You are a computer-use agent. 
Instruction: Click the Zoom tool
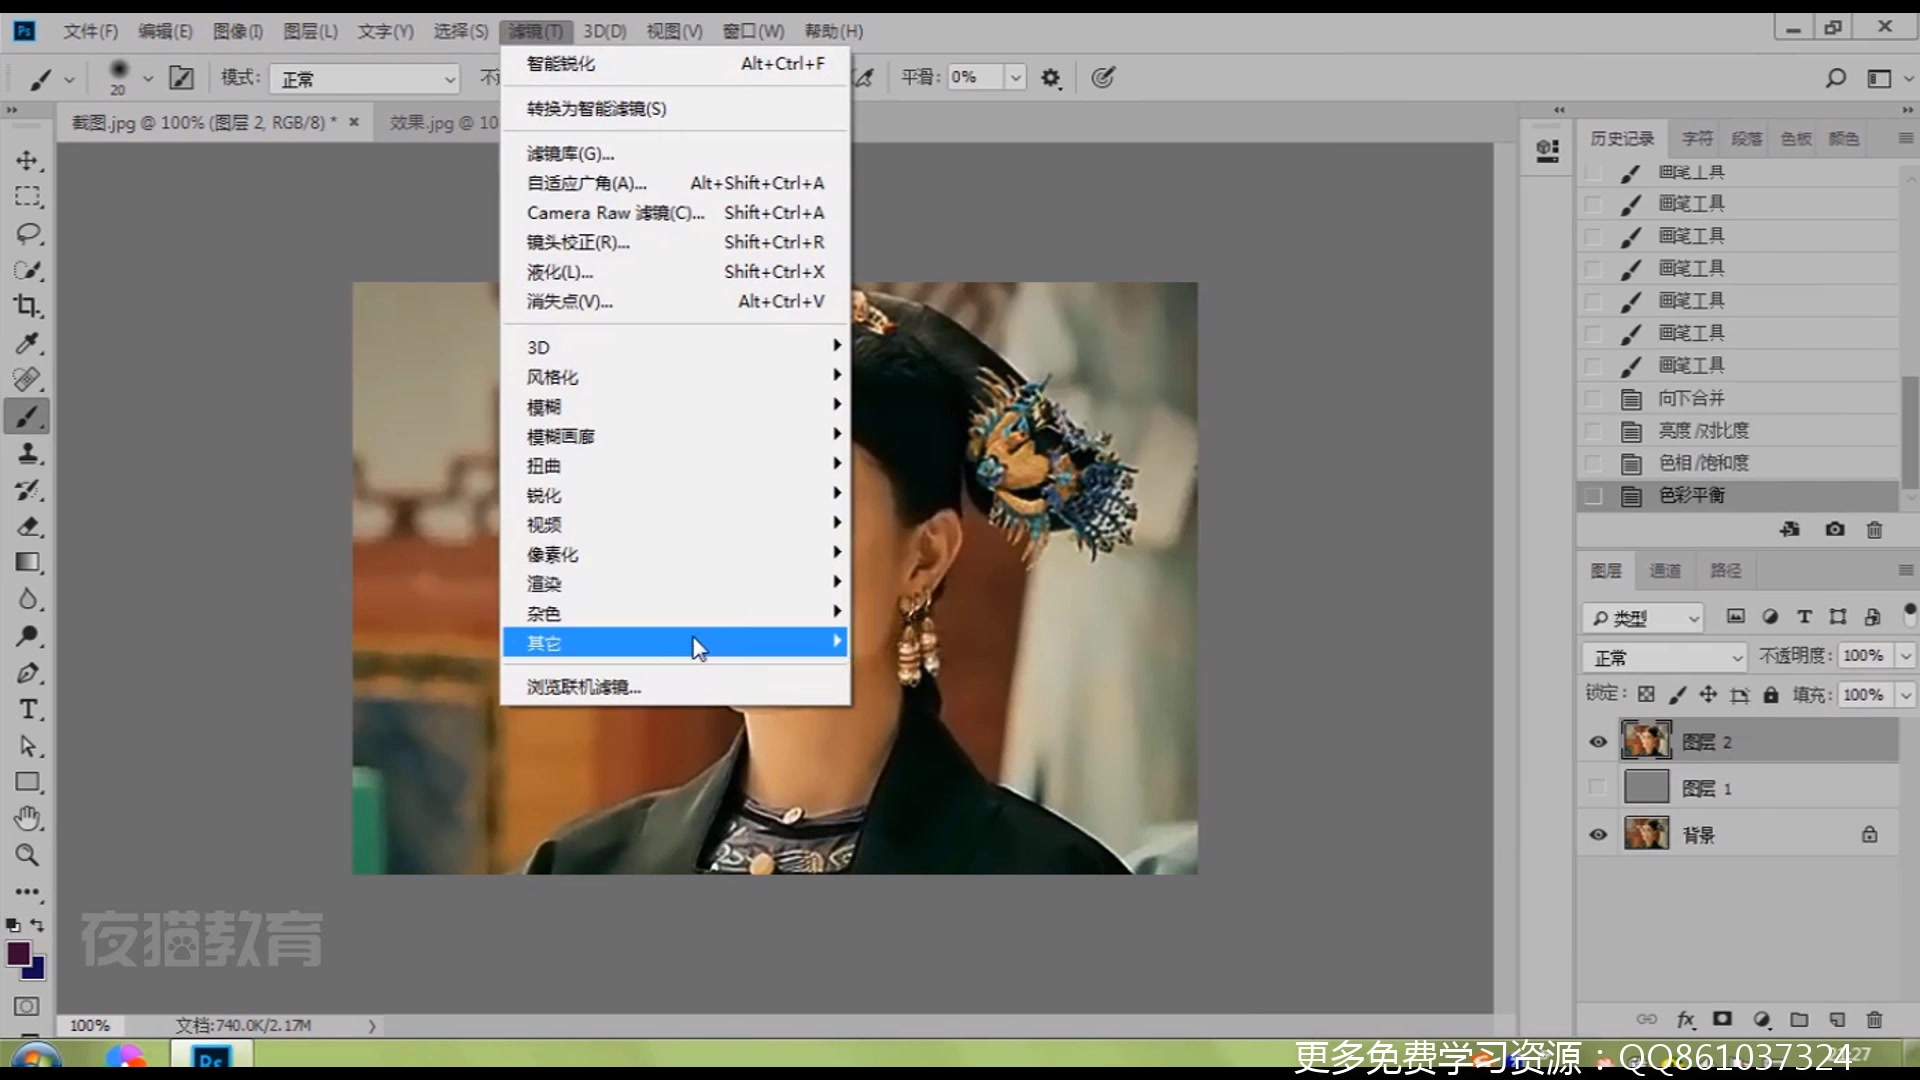[27, 856]
